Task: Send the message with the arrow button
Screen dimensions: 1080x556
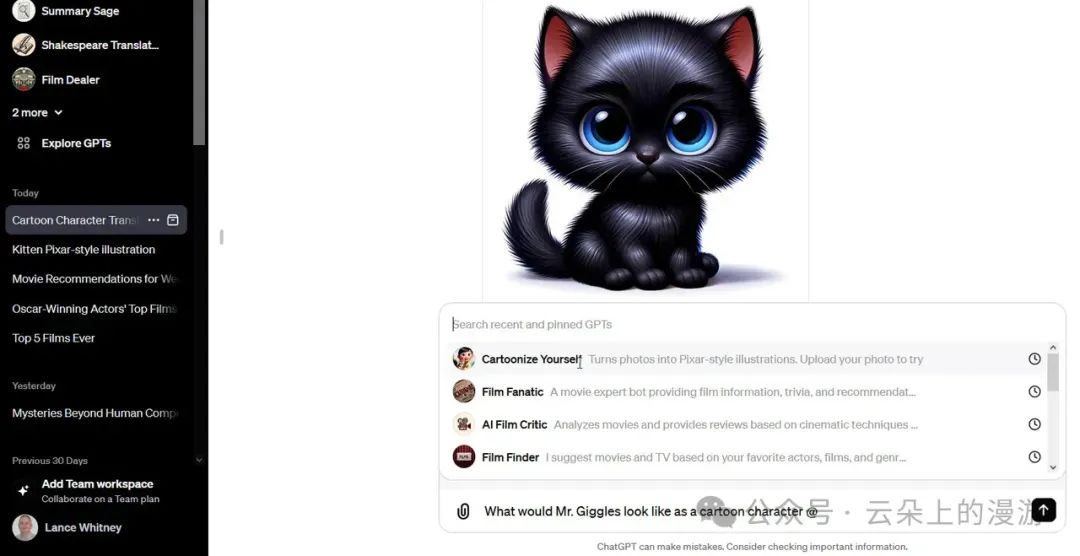Action: pos(1043,510)
